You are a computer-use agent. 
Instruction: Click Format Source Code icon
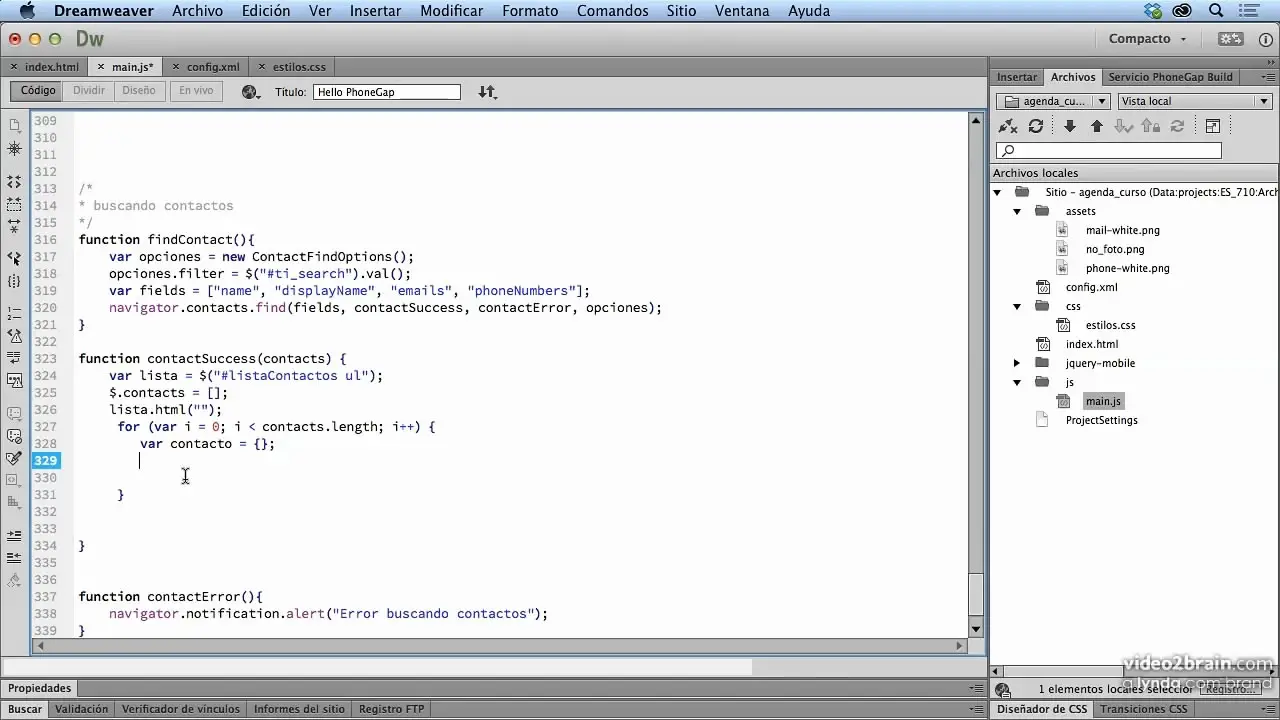point(14,580)
